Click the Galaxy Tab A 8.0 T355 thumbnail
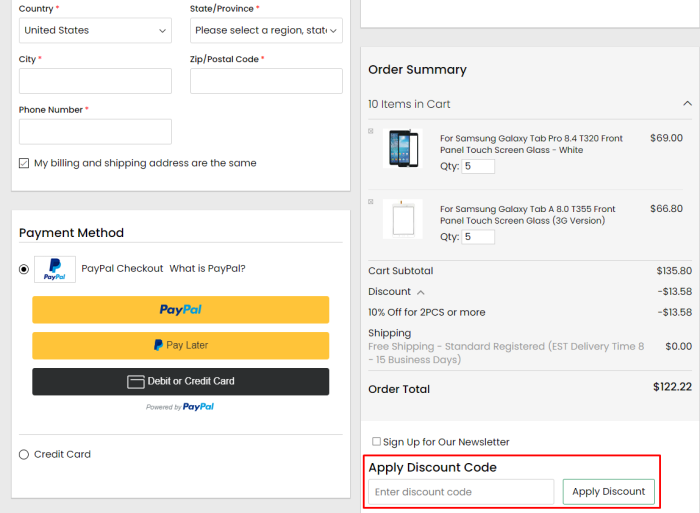The width and height of the screenshot is (700, 513). tap(403, 219)
